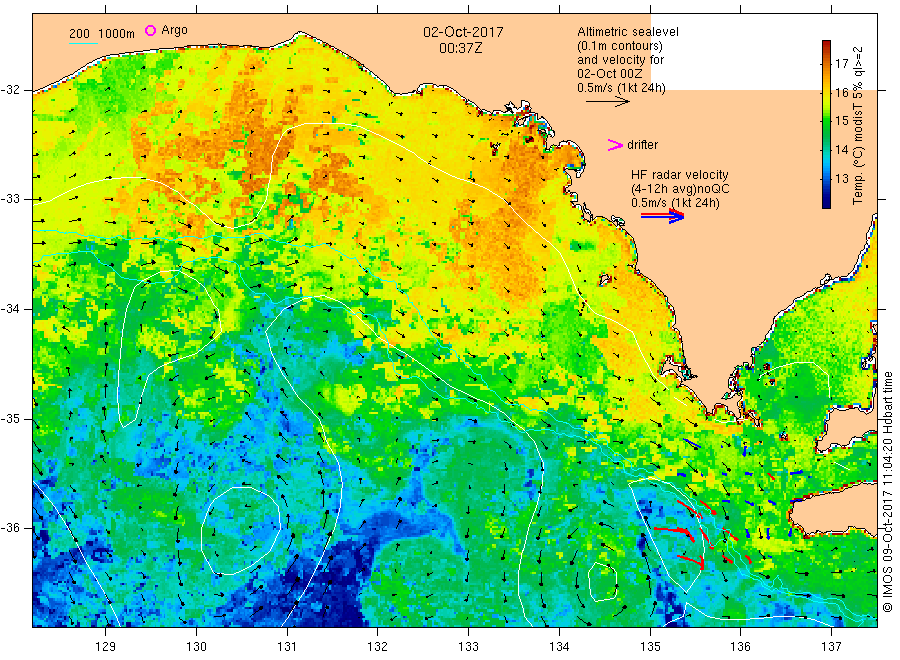Click the 135 longitude axis label
Viewport: 900px width, 660px height.
coord(650,647)
